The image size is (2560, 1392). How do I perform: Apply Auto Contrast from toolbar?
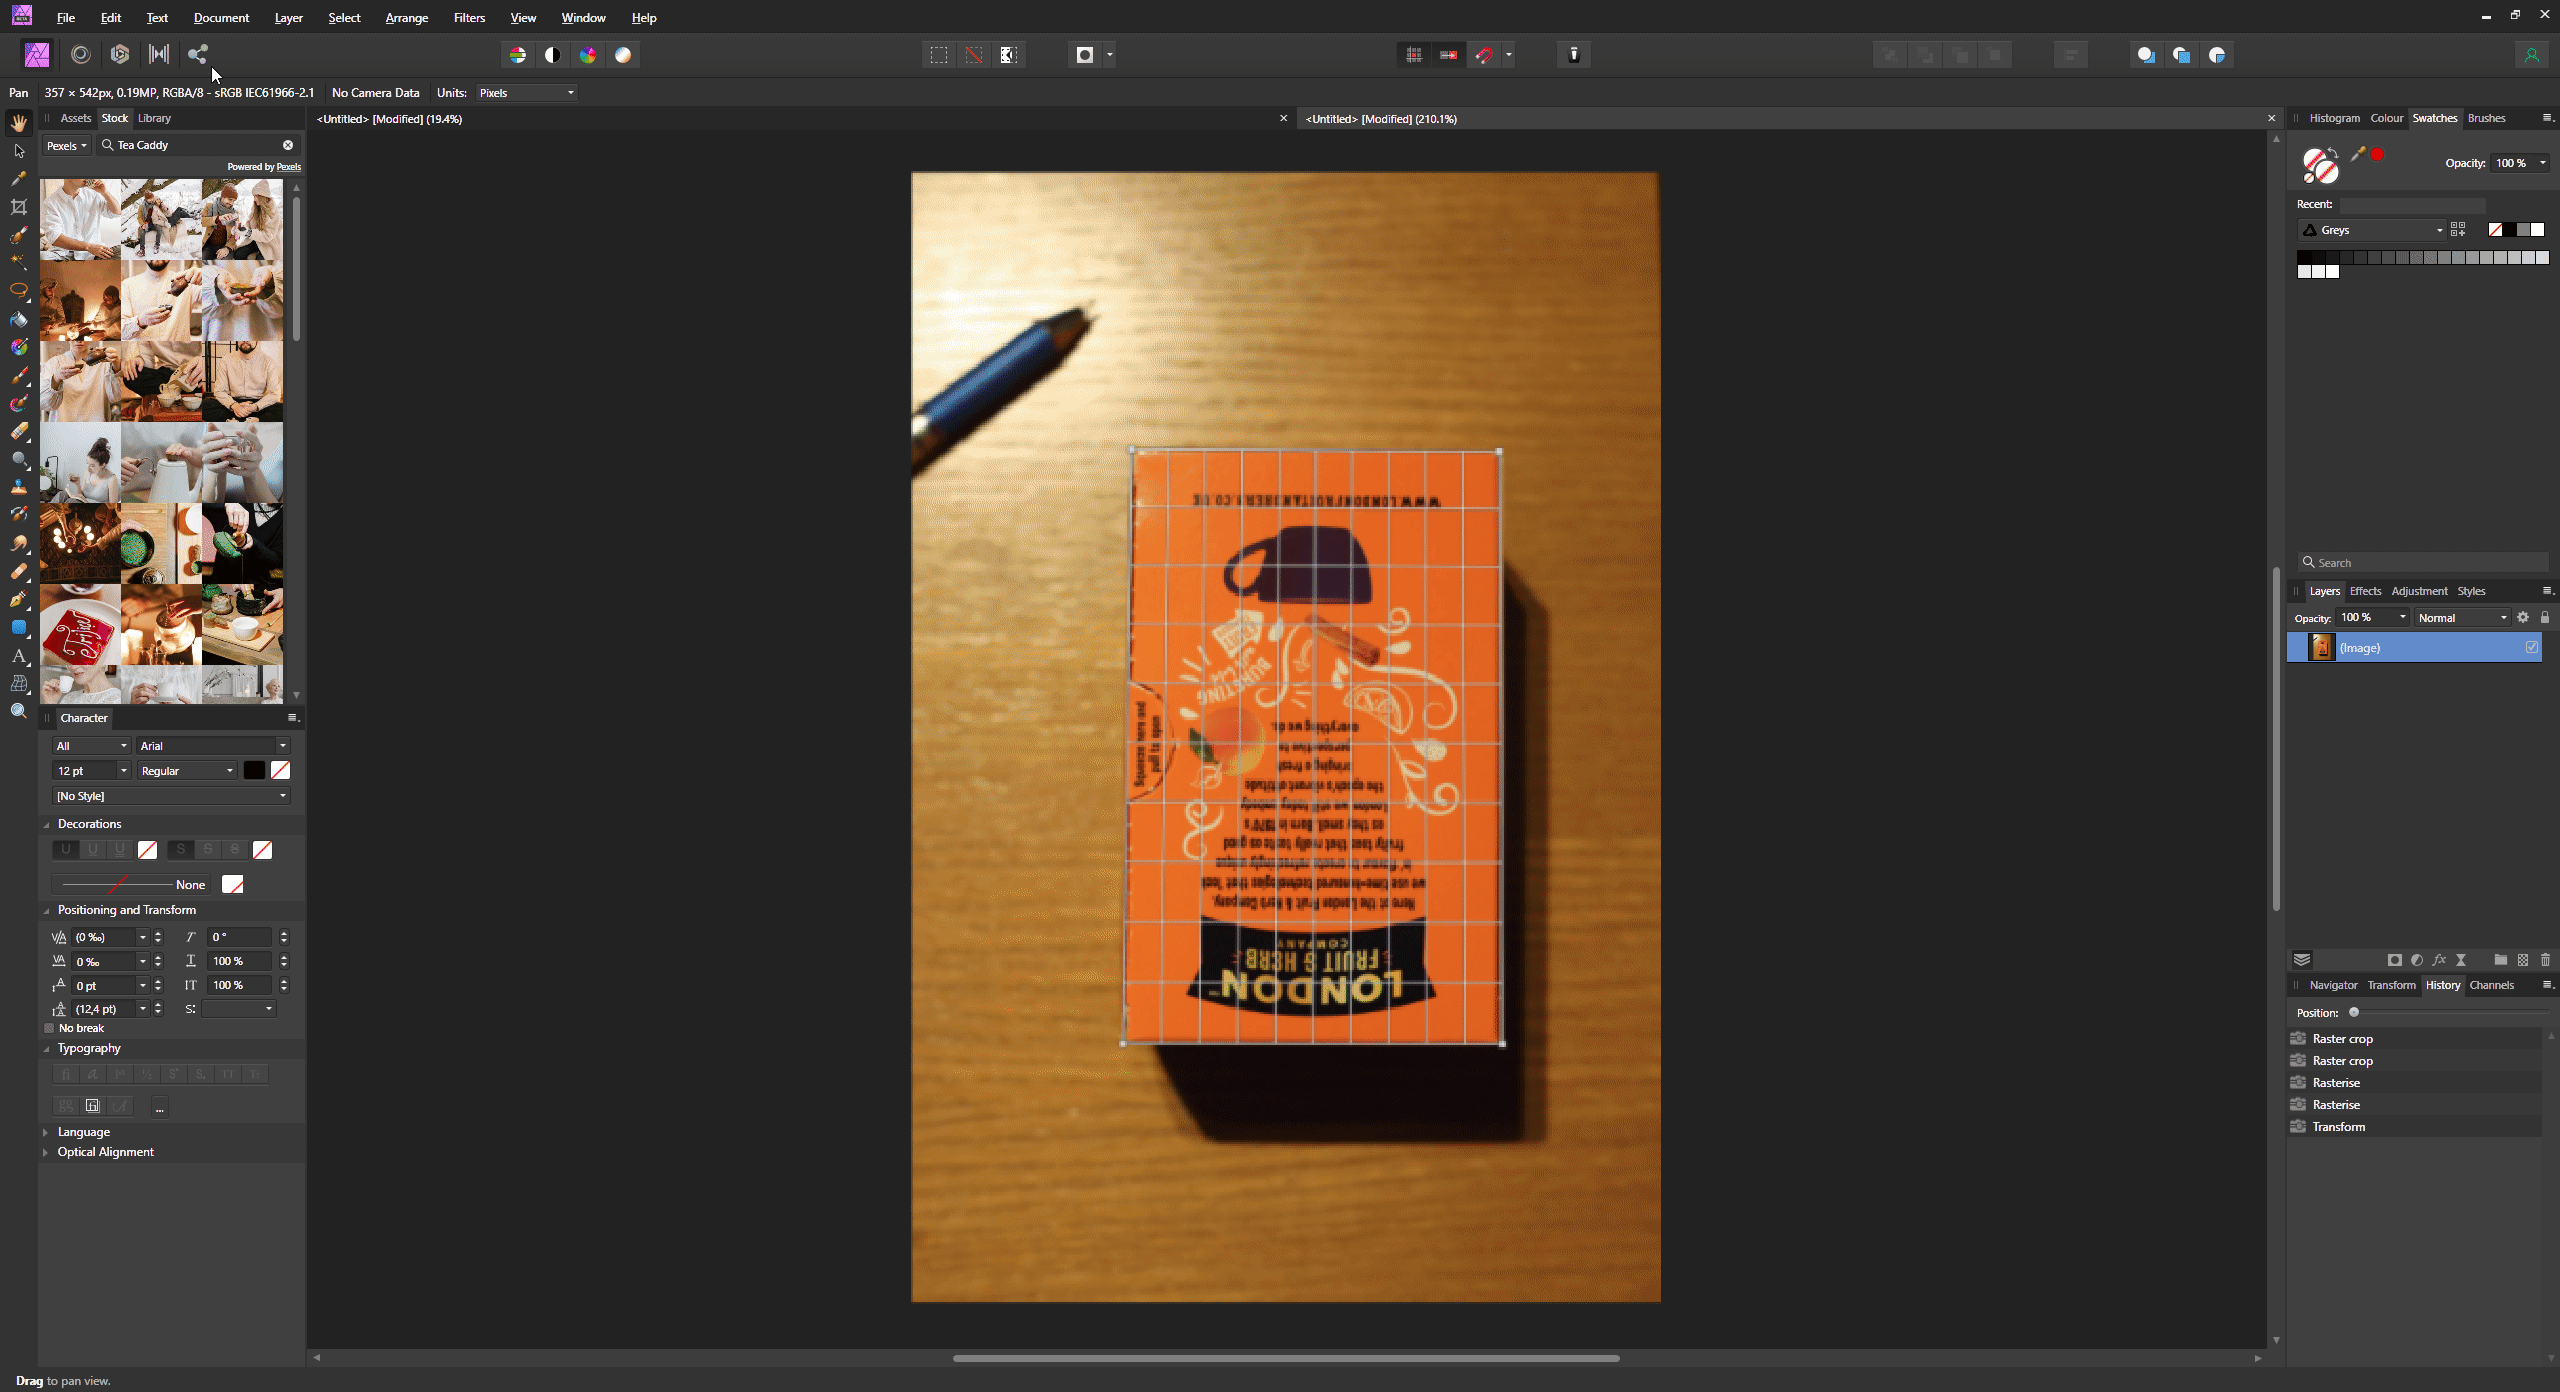(x=553, y=55)
